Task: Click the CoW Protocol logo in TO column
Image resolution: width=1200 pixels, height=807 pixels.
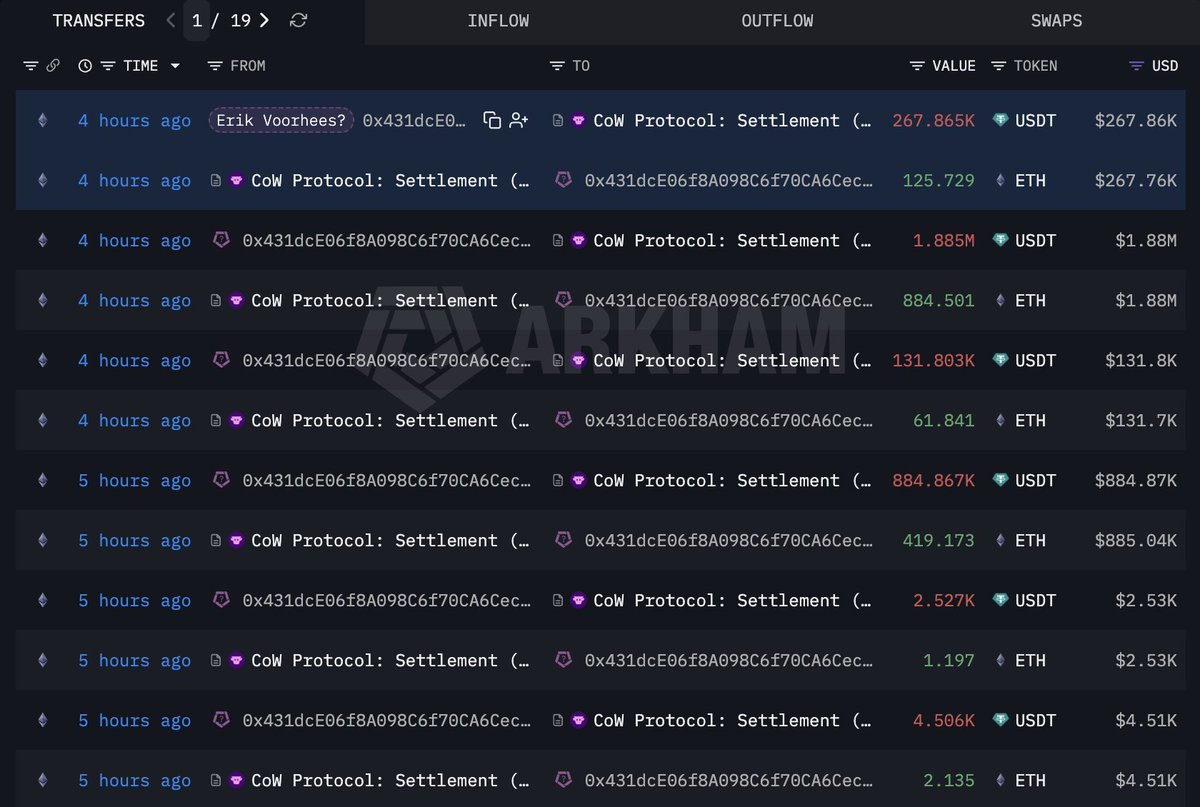Action: click(580, 120)
